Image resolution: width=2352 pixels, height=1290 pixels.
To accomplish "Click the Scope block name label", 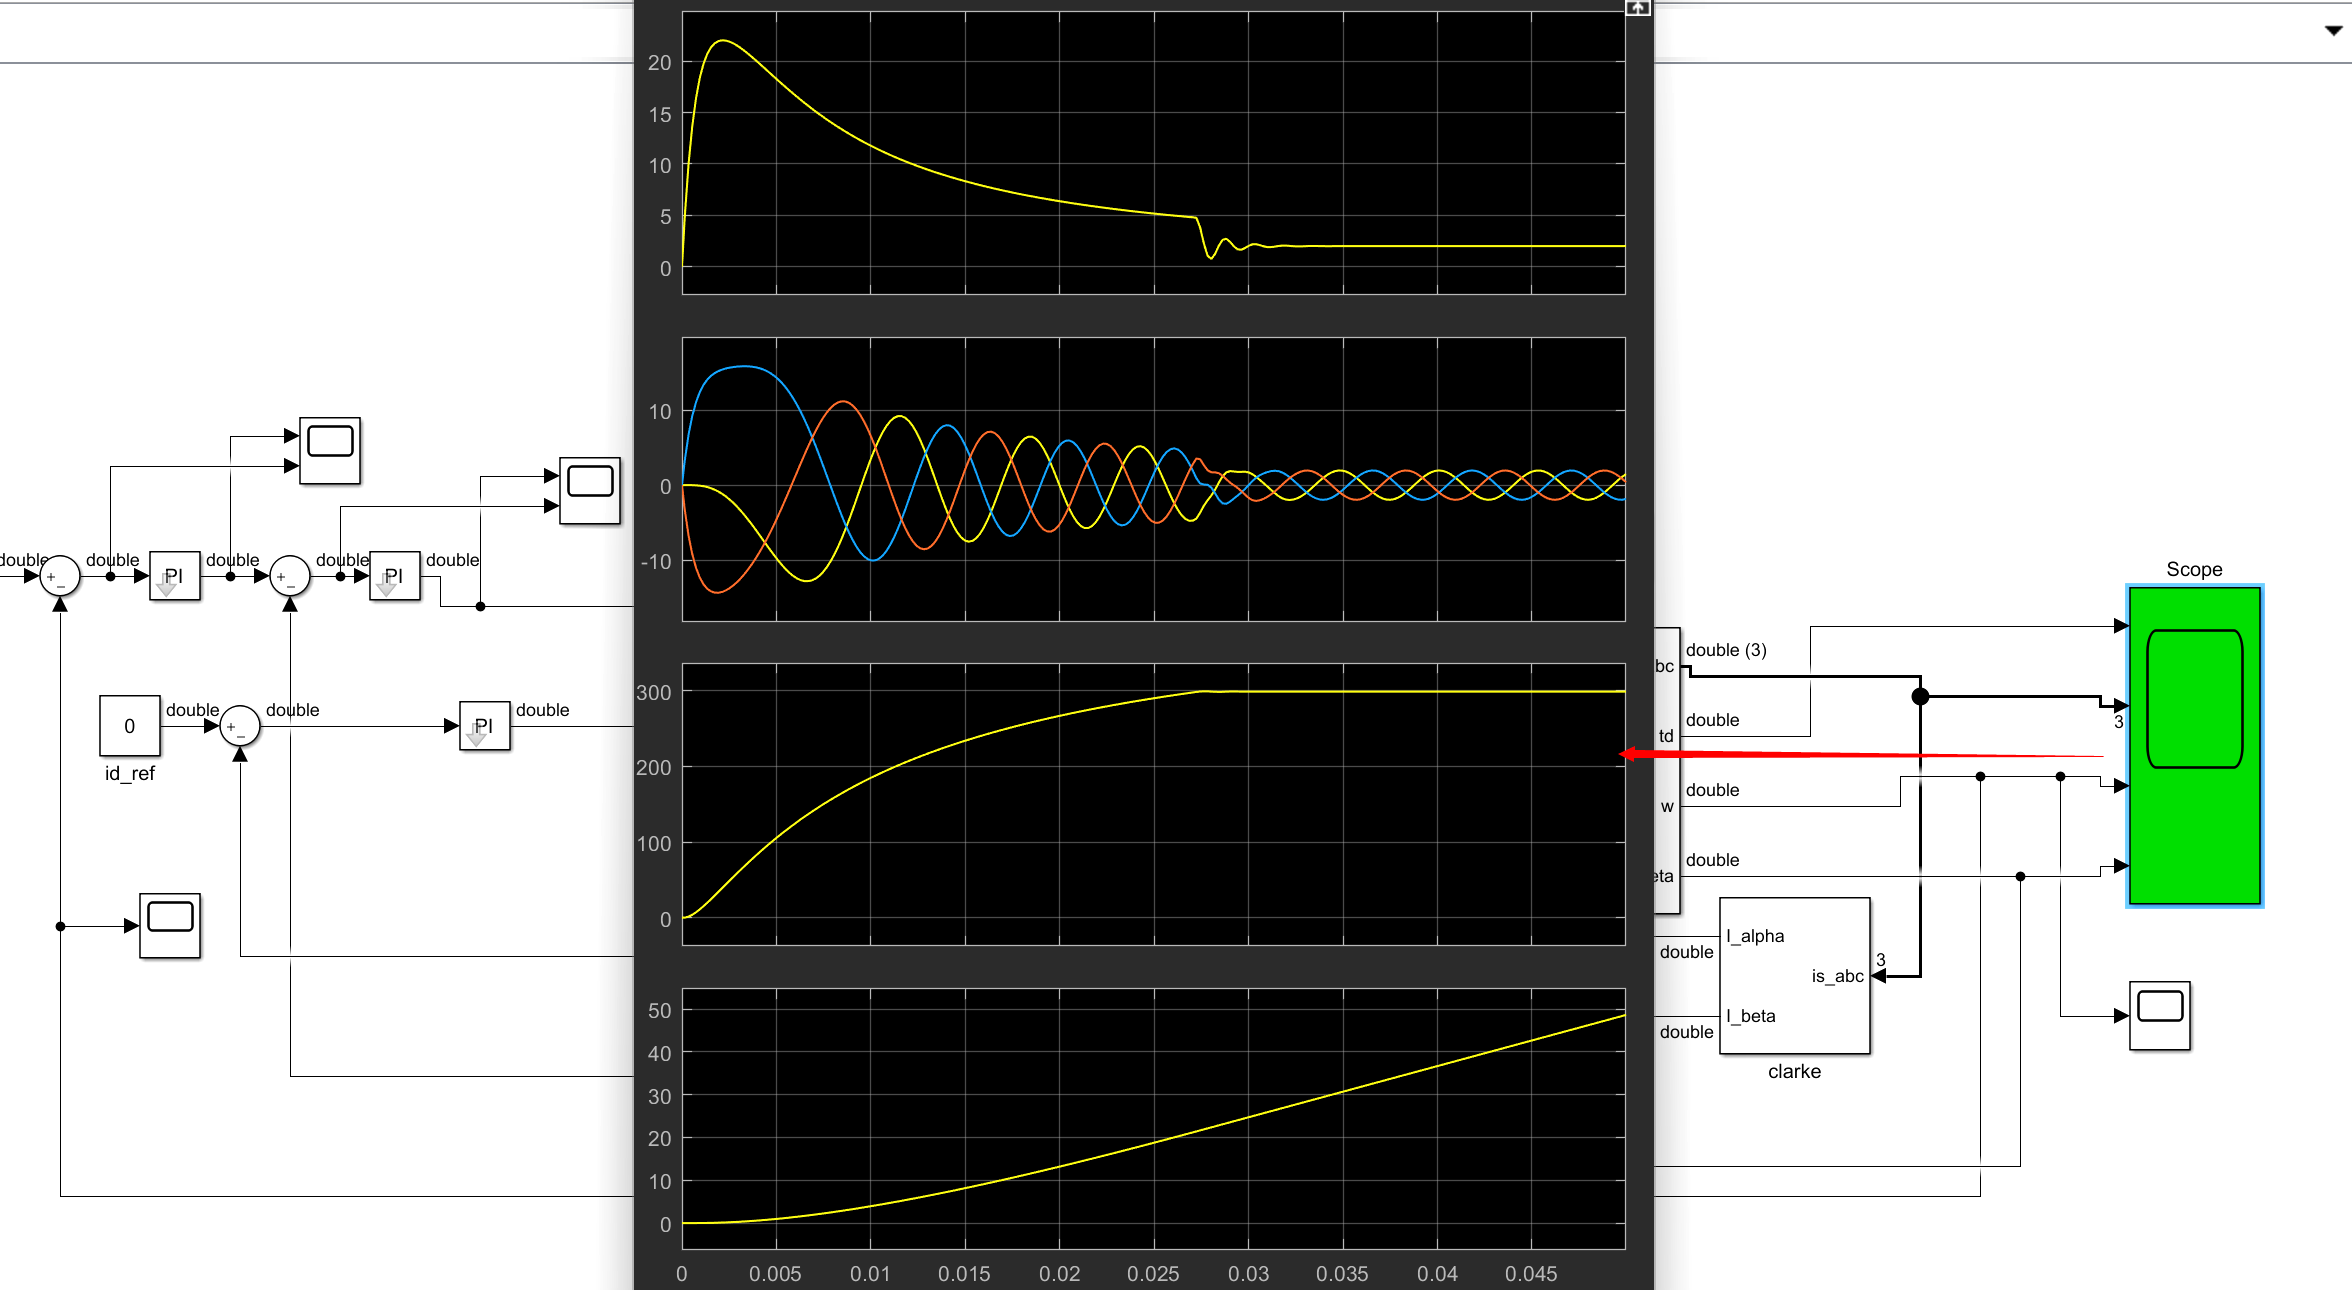I will [2194, 569].
